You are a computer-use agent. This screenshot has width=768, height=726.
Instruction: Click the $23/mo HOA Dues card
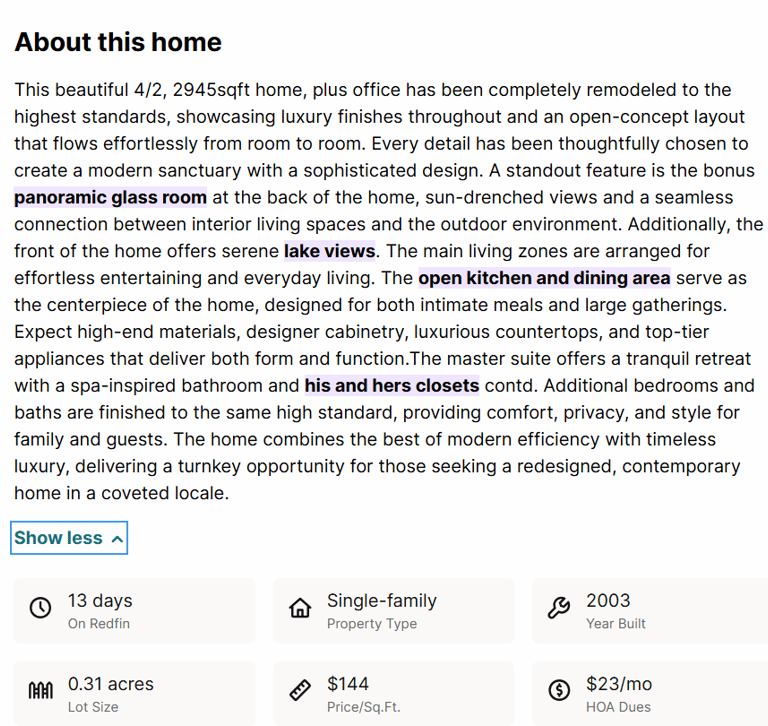point(650,693)
